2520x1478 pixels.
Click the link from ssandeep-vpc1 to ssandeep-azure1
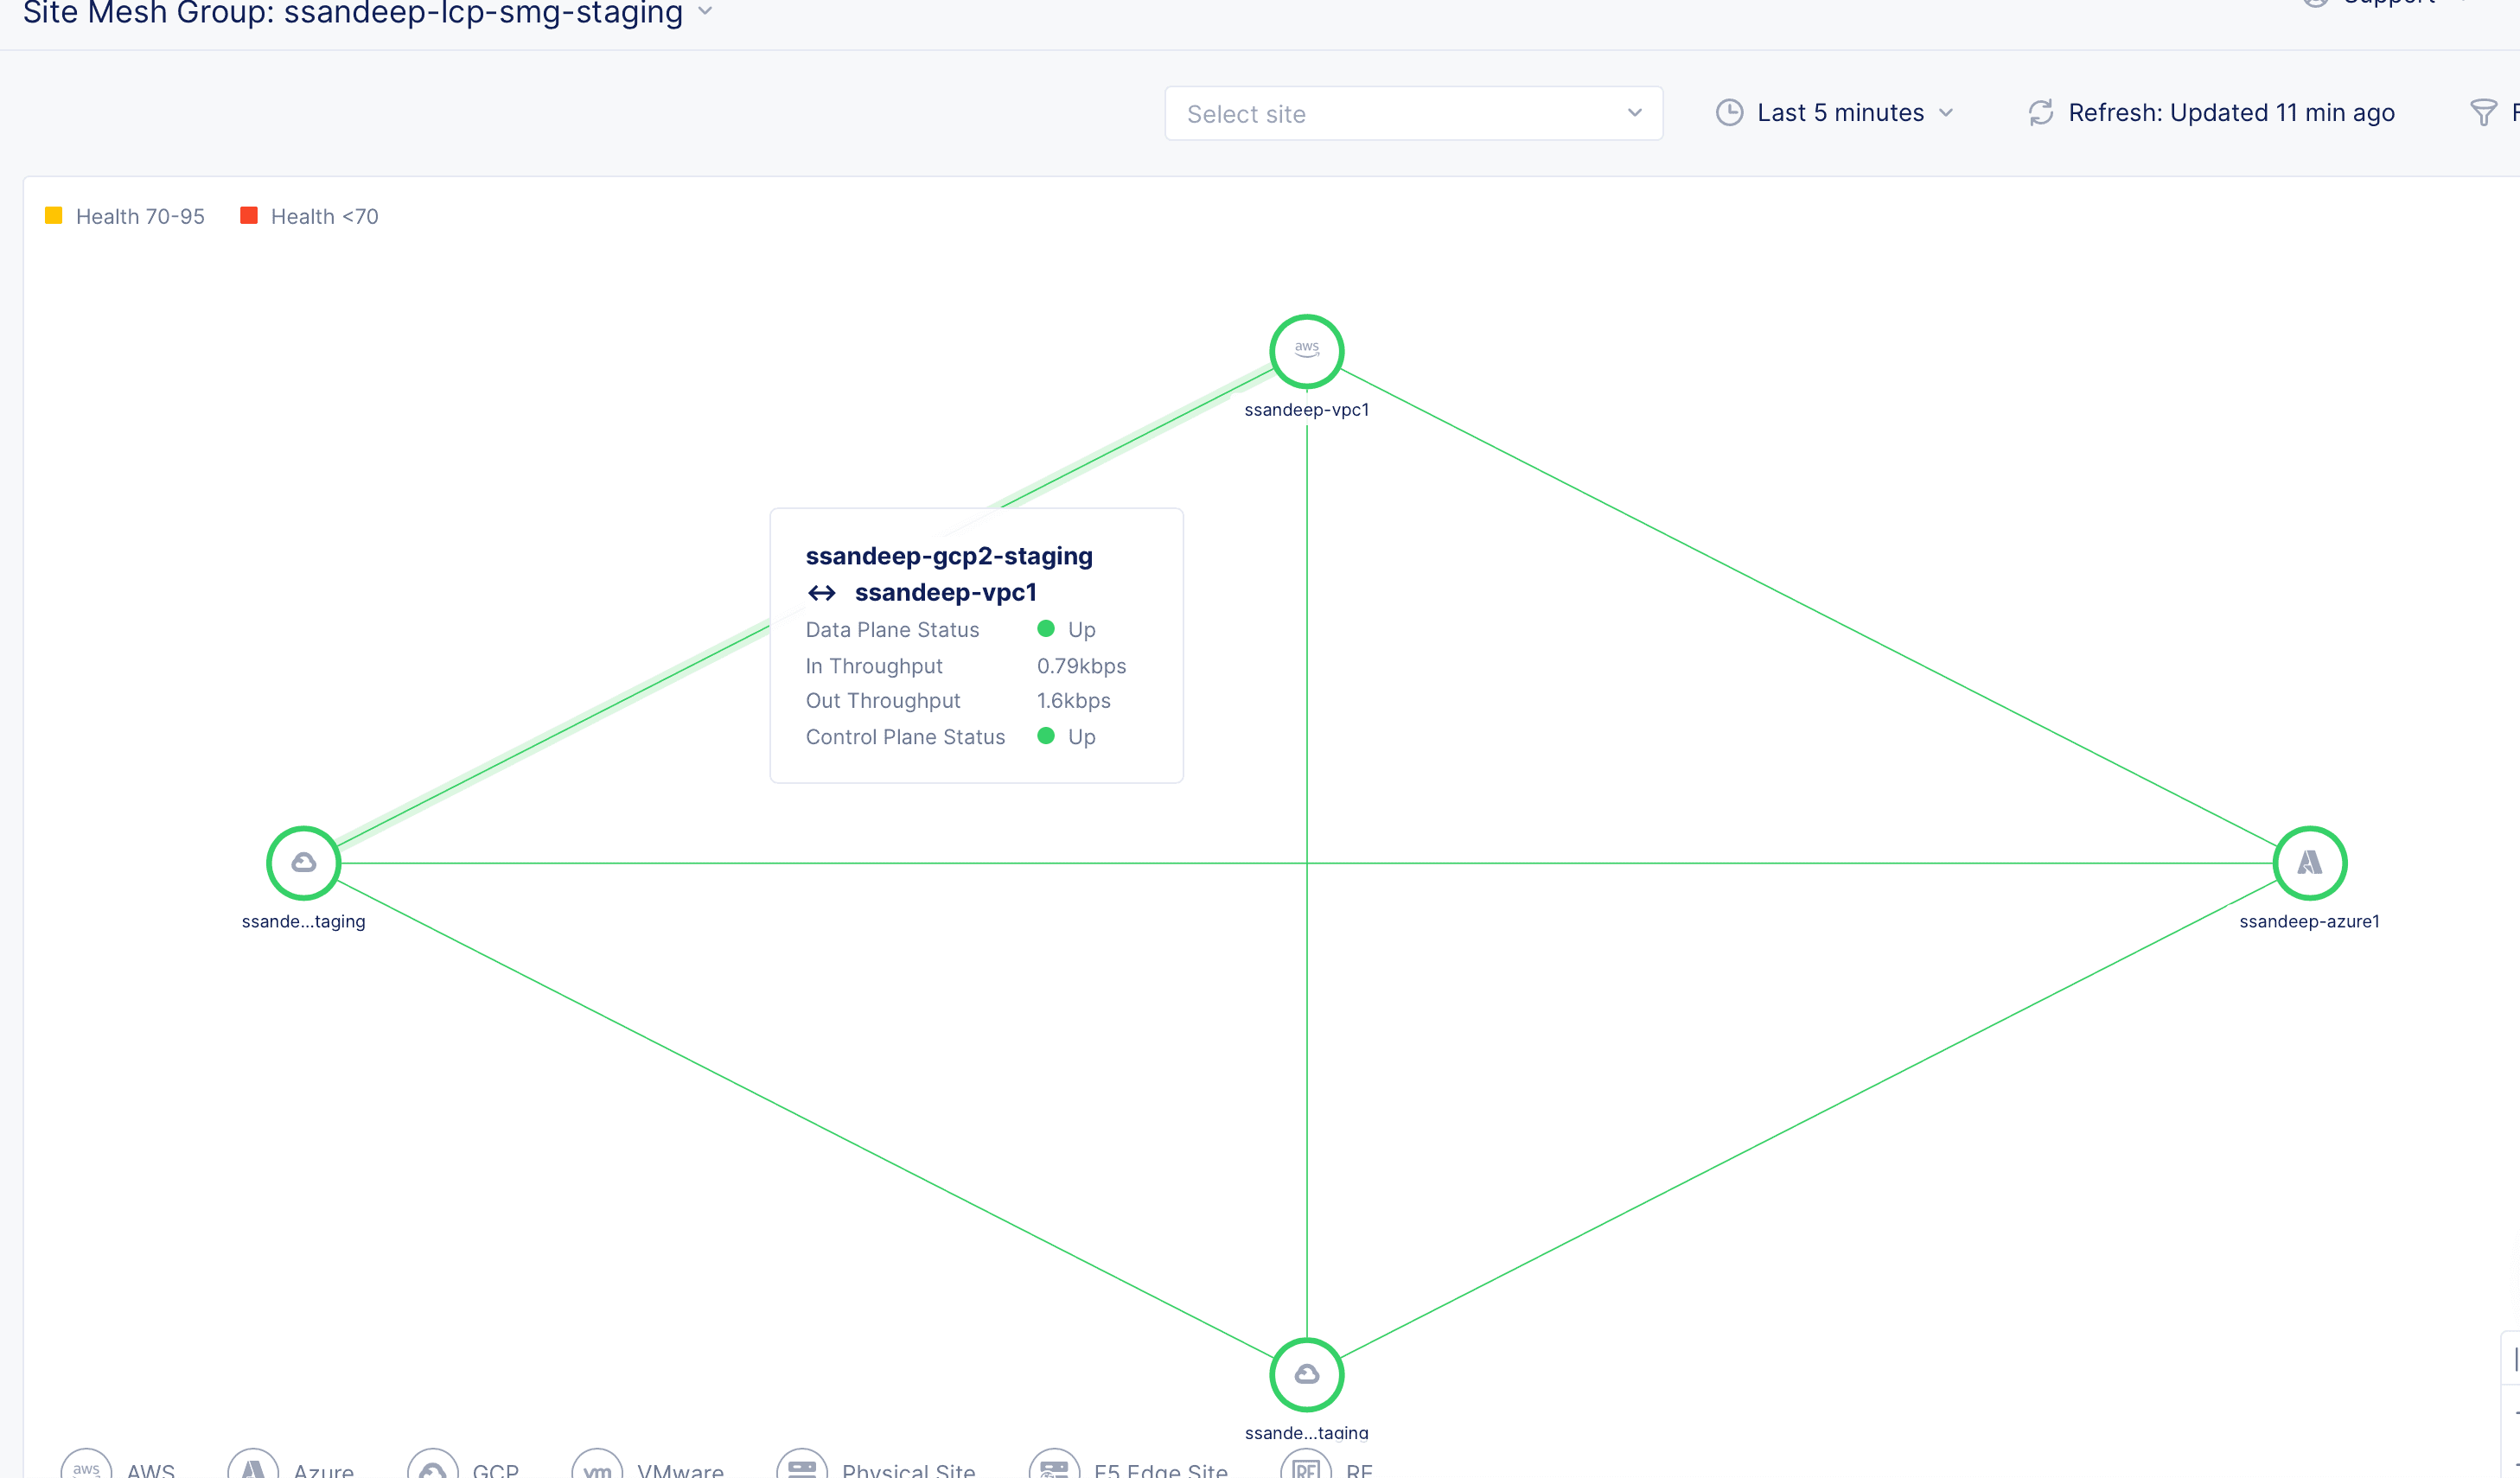point(1808,607)
